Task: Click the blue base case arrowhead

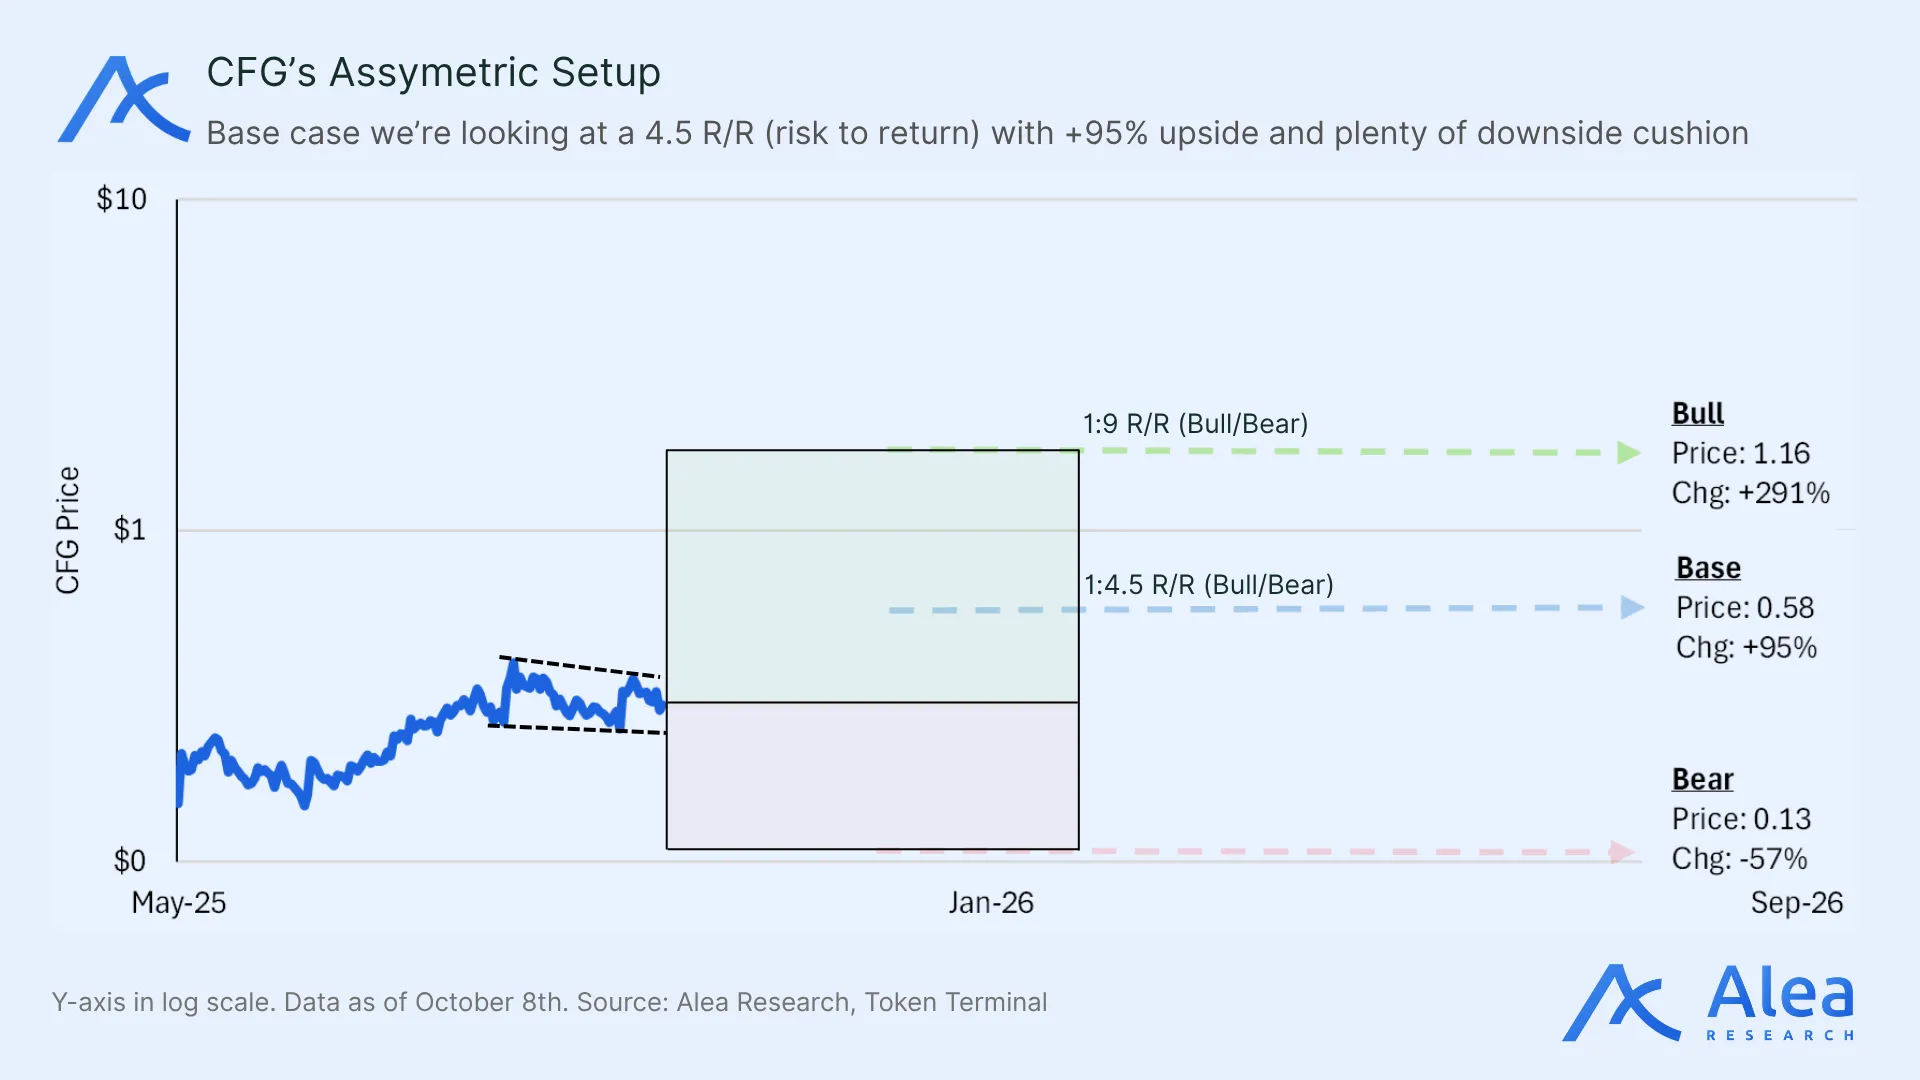Action: [x=1631, y=607]
